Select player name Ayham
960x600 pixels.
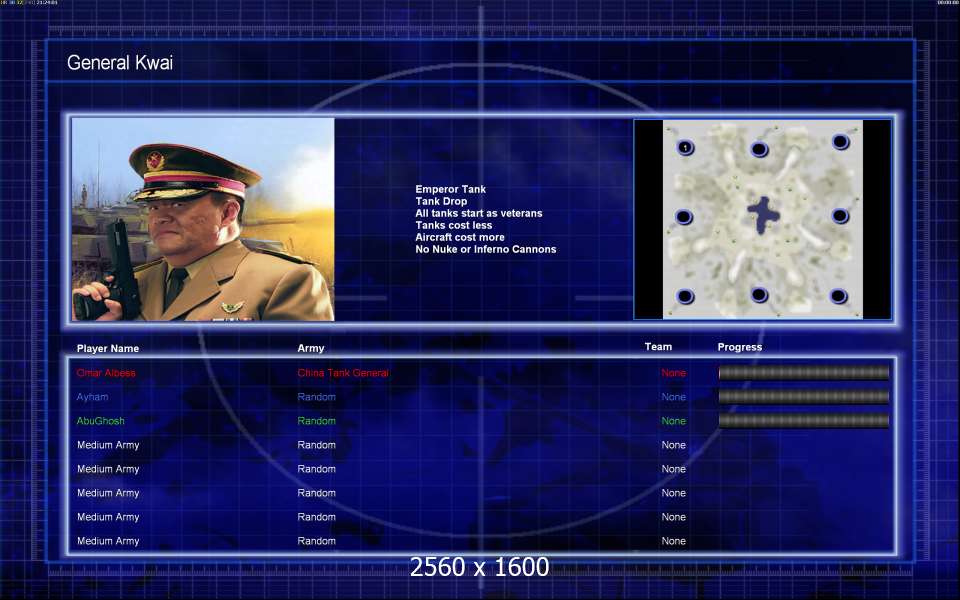92,397
